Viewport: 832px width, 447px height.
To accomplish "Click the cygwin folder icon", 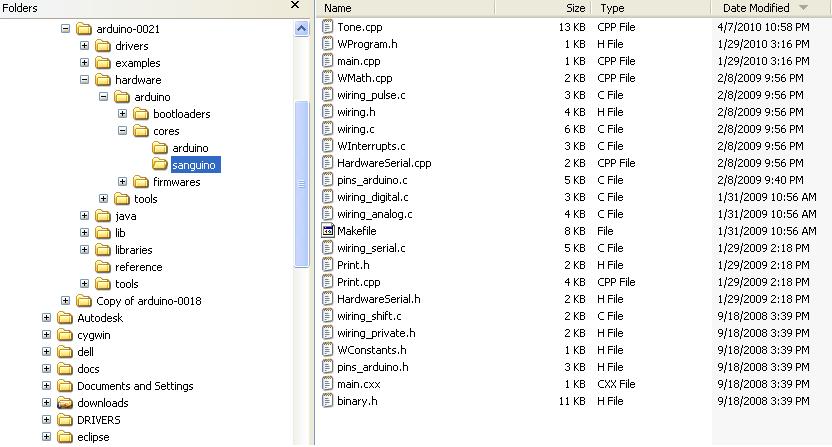I will coord(65,334).
